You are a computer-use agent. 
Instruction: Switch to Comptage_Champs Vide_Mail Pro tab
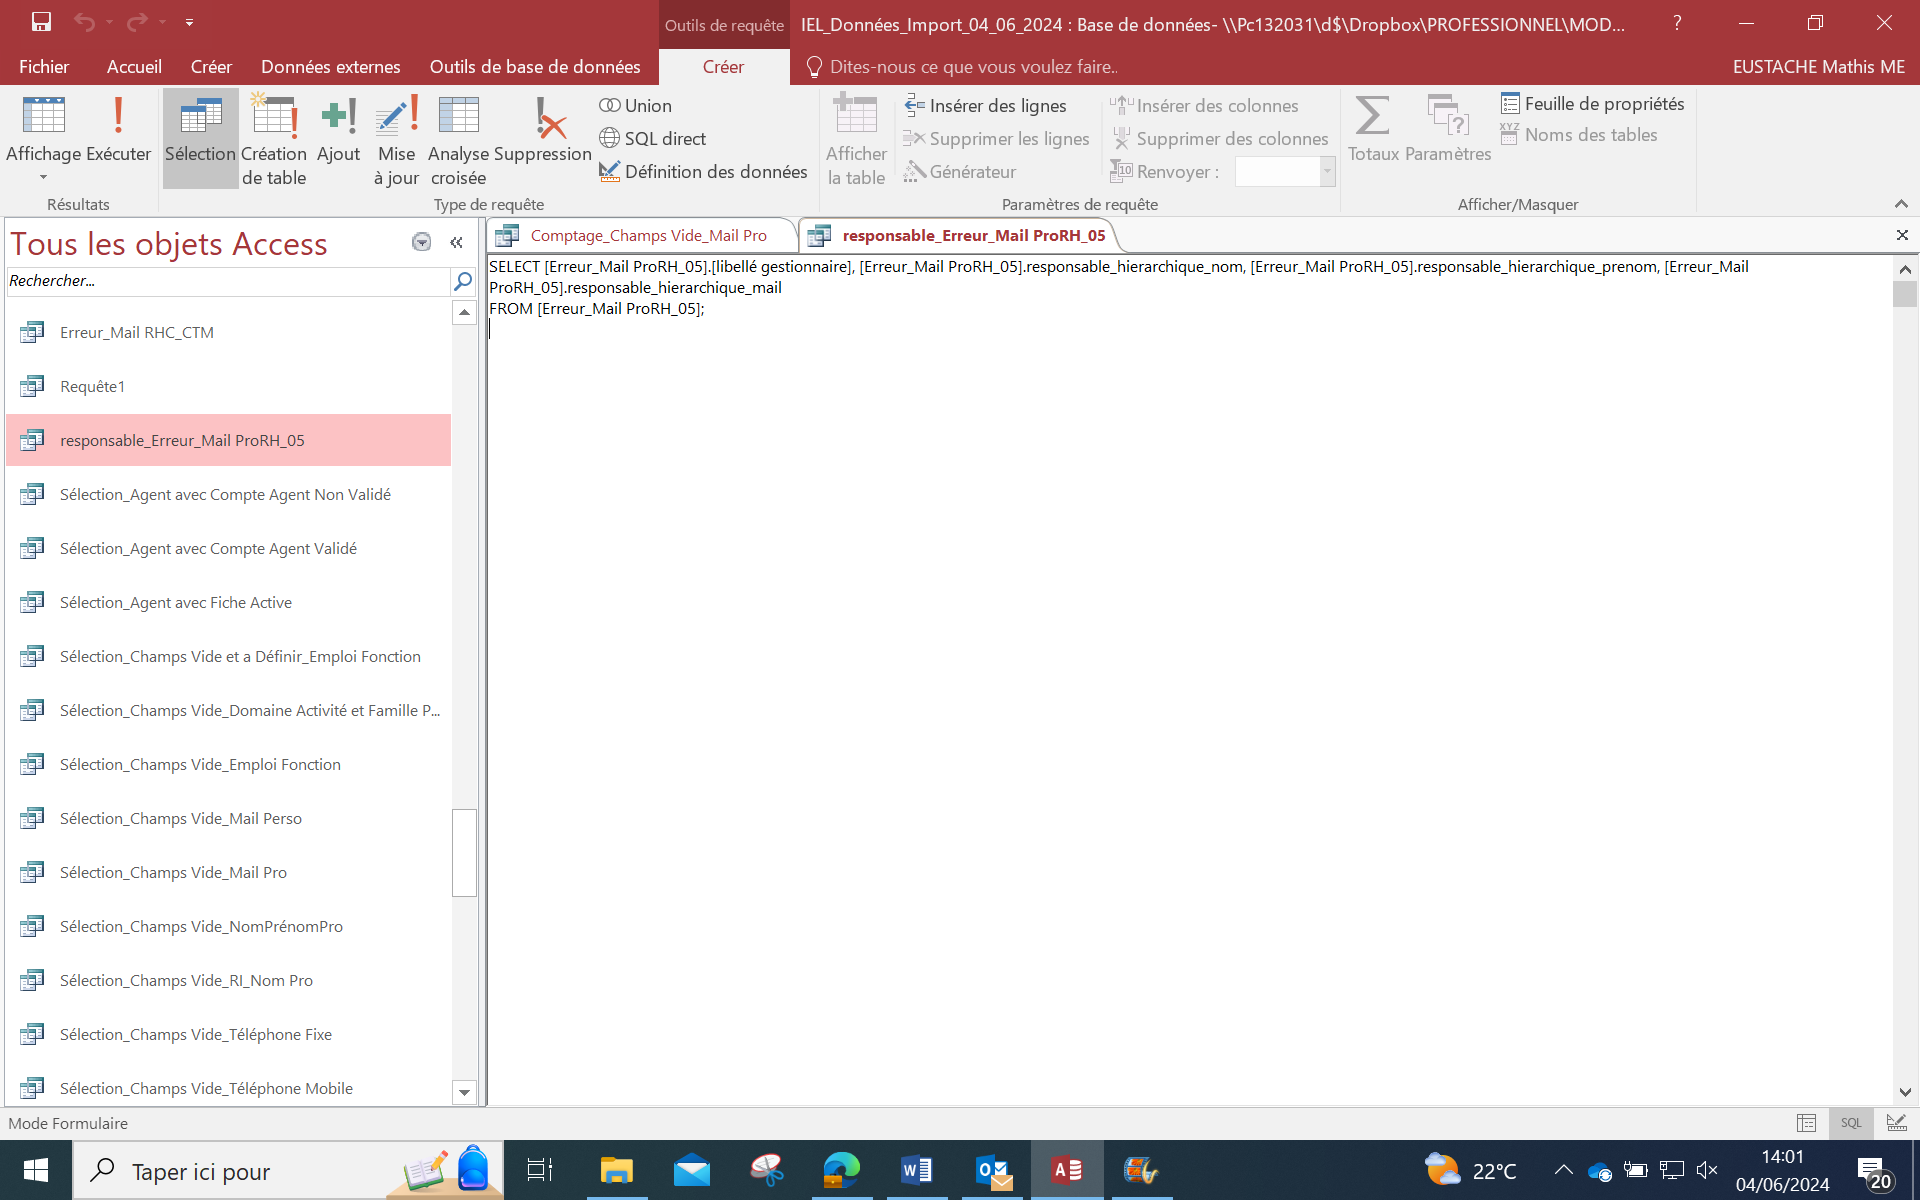(647, 236)
